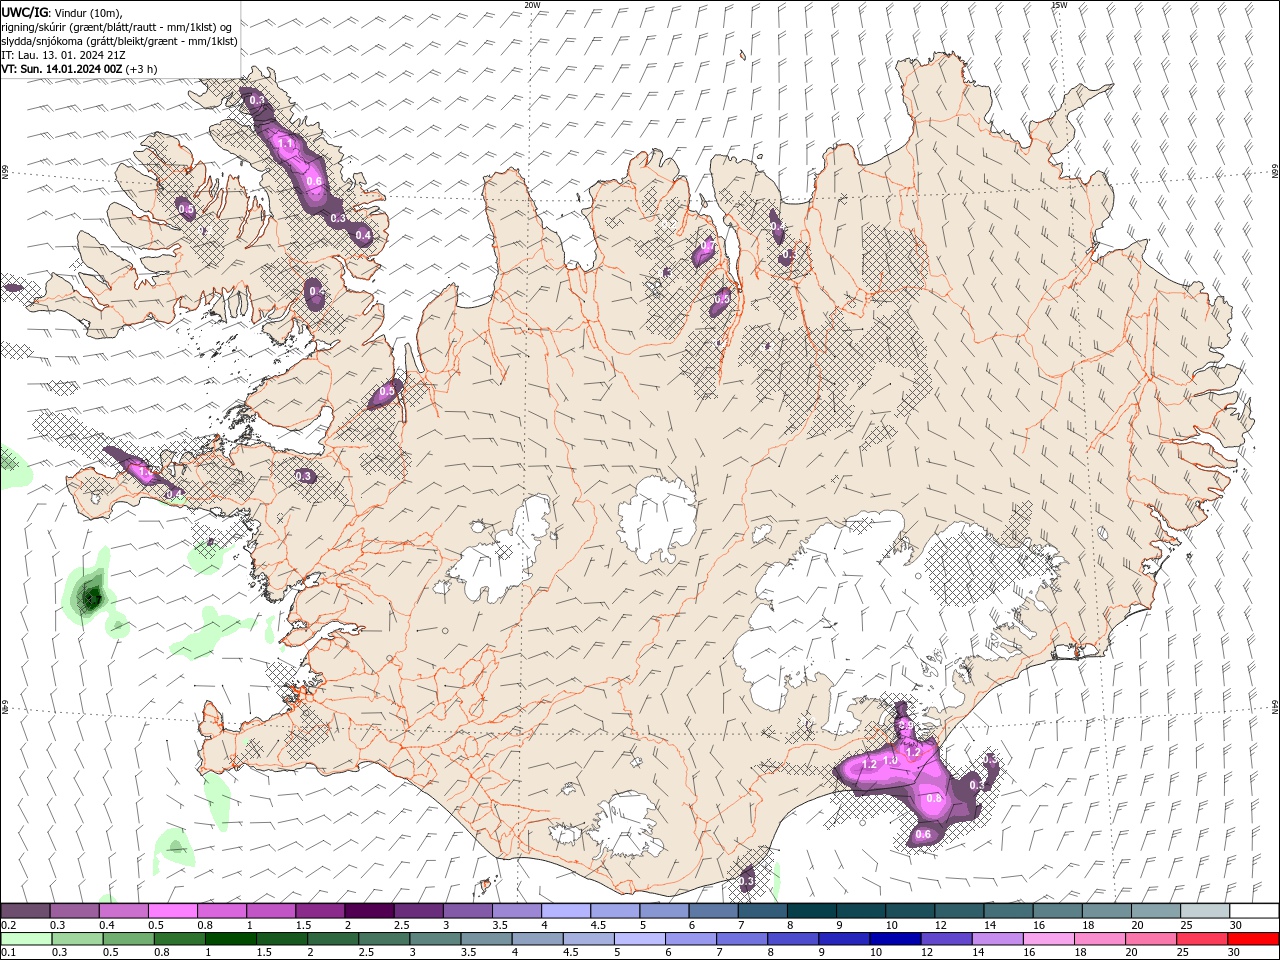This screenshot has height=960, width=1280.
Task: Pick bottom-row rain swatch labeled 0.5
Action: click(x=128, y=939)
